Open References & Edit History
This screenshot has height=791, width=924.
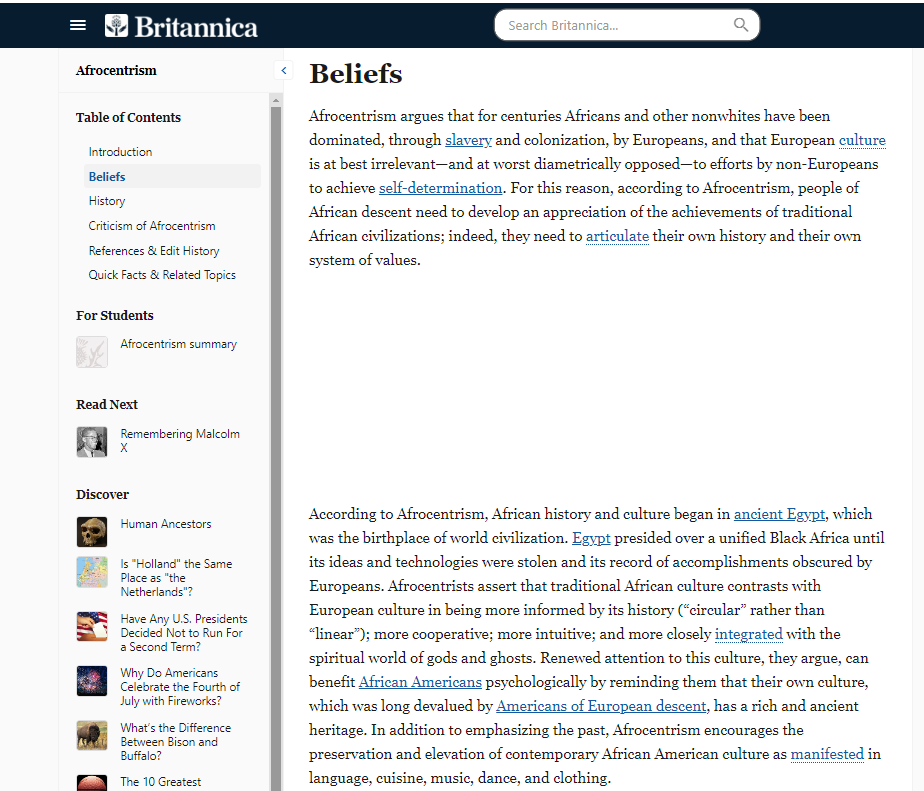154,251
